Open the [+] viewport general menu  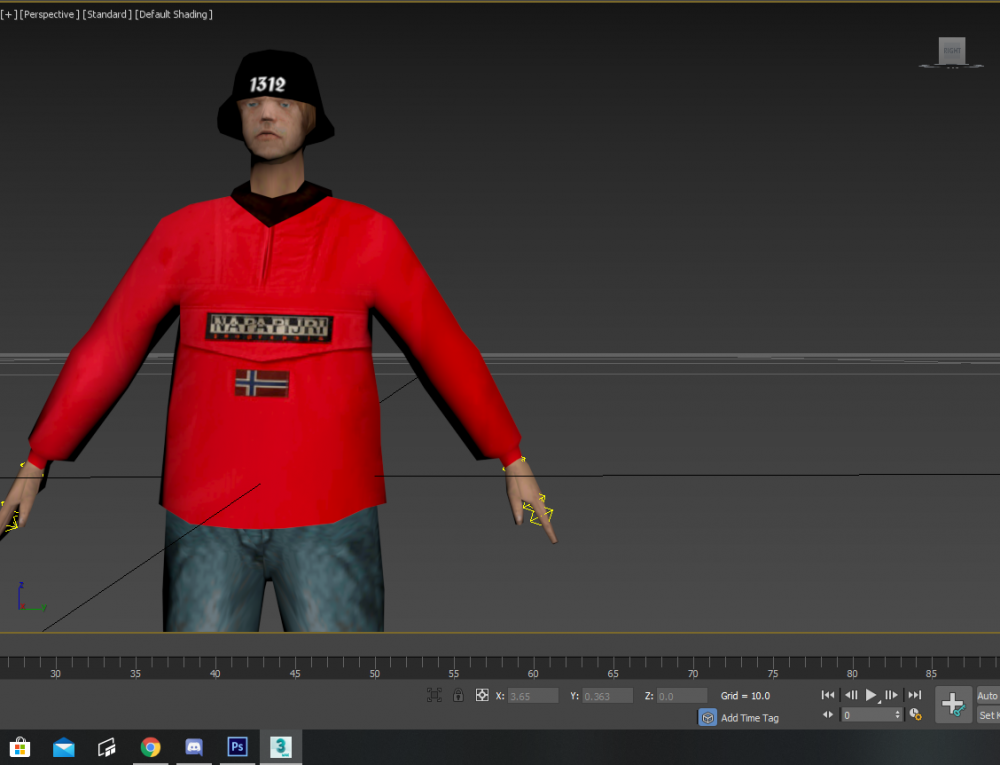[x=8, y=14]
